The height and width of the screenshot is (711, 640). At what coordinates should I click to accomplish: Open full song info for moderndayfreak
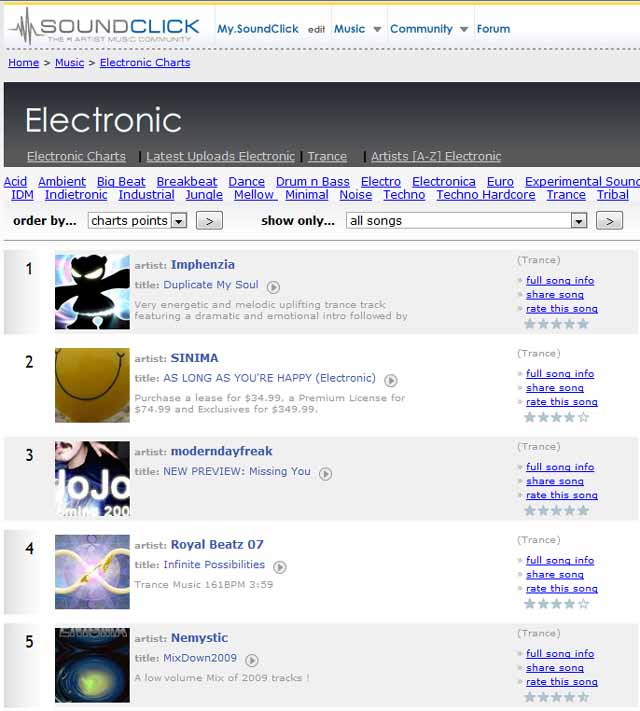(560, 467)
